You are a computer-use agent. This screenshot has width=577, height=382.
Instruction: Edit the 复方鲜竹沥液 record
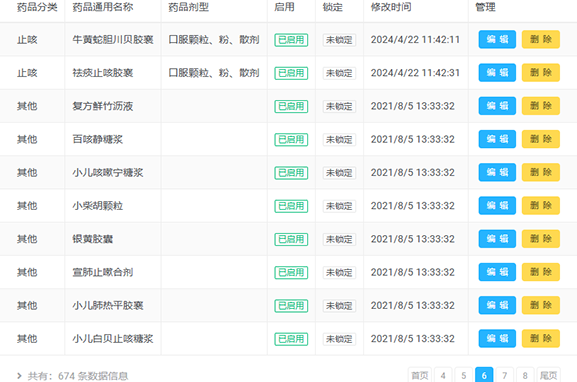(x=497, y=106)
